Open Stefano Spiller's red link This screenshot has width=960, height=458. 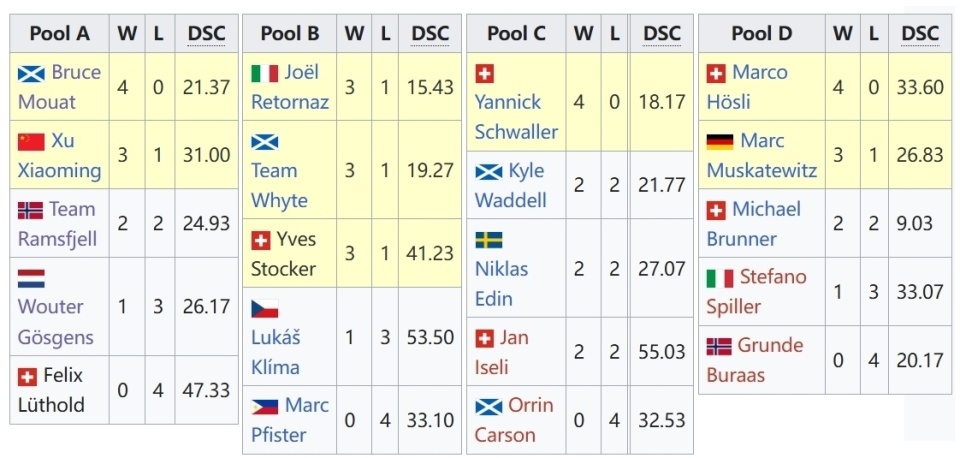pyautogui.click(x=757, y=292)
